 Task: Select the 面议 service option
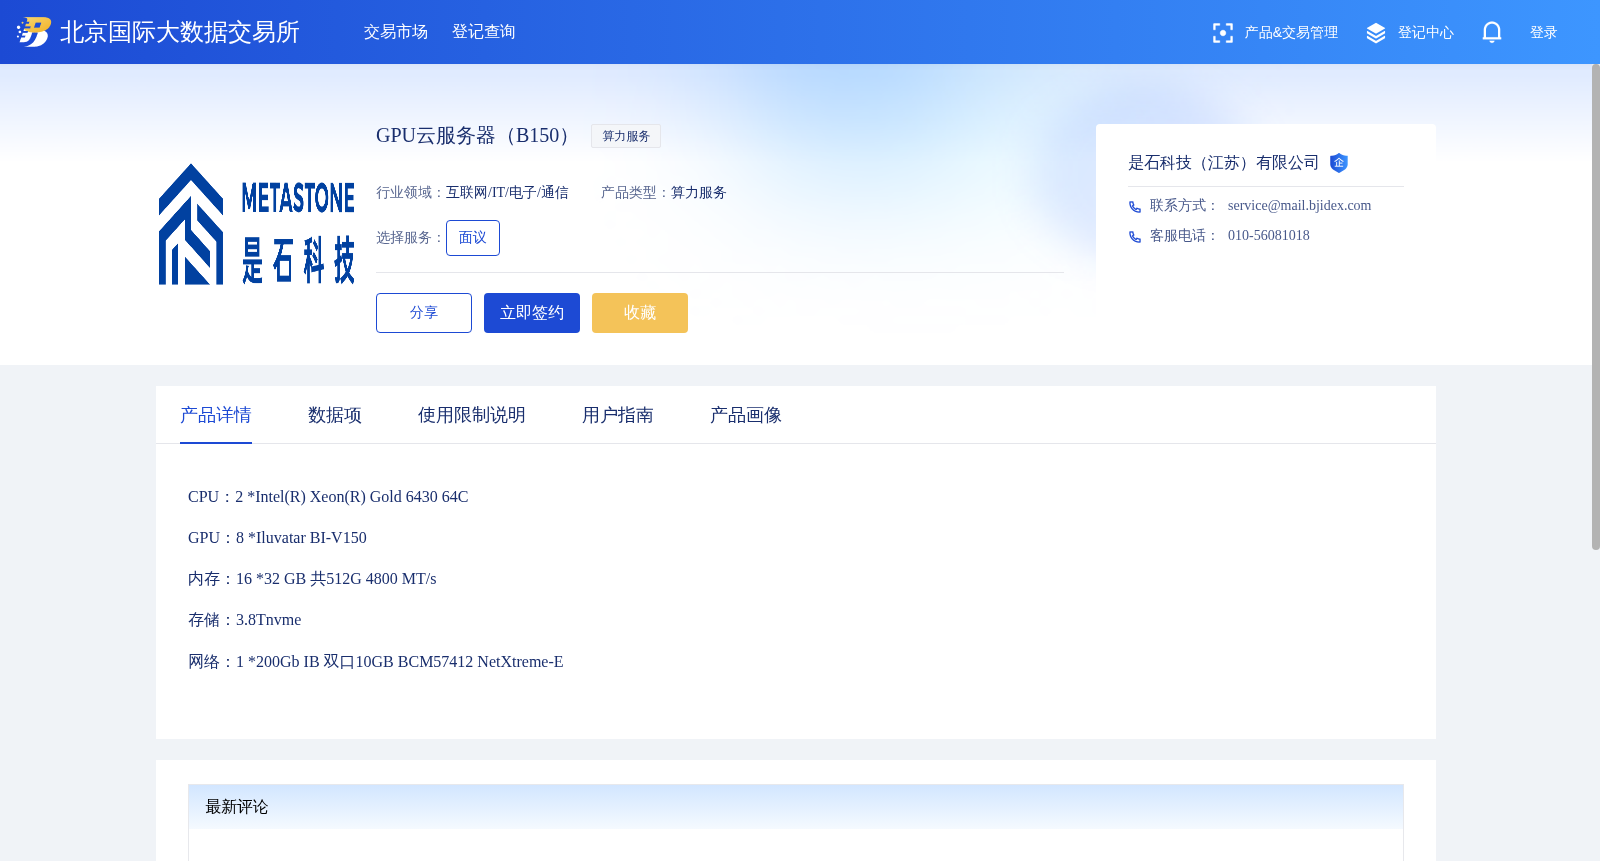pos(473,238)
